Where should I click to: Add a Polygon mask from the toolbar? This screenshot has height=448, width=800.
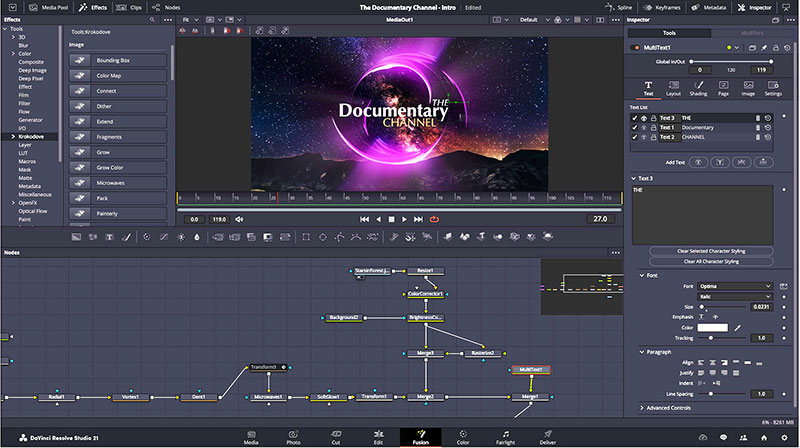pyautogui.click(x=339, y=237)
